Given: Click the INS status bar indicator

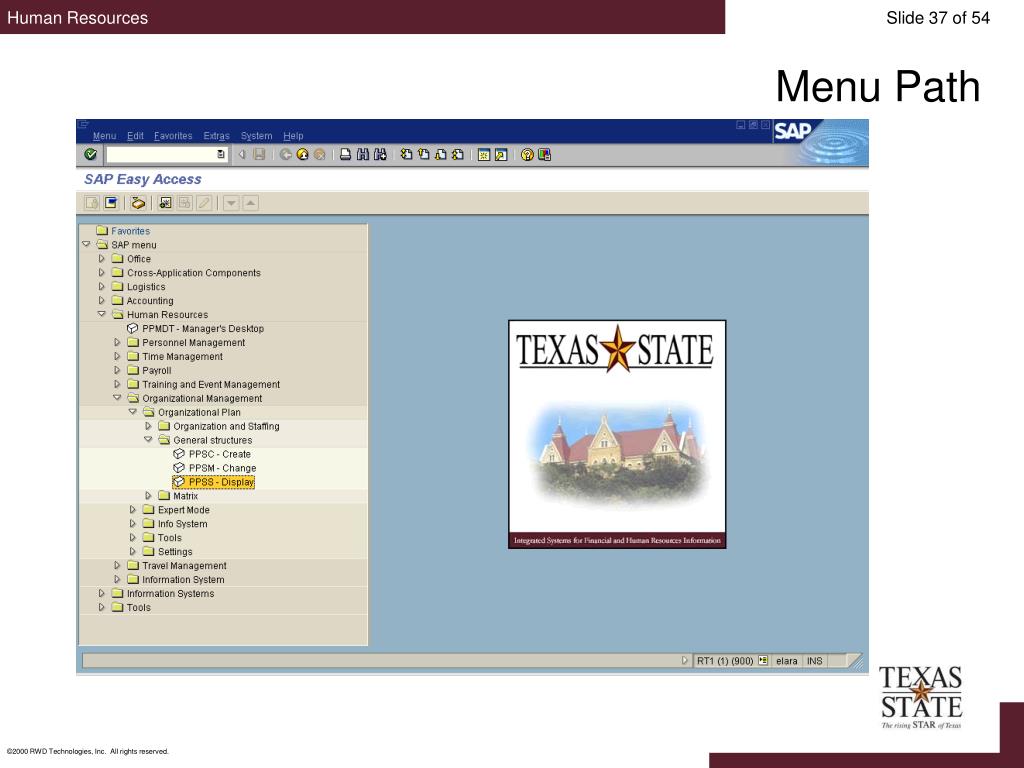Looking at the screenshot, I should (x=814, y=661).
